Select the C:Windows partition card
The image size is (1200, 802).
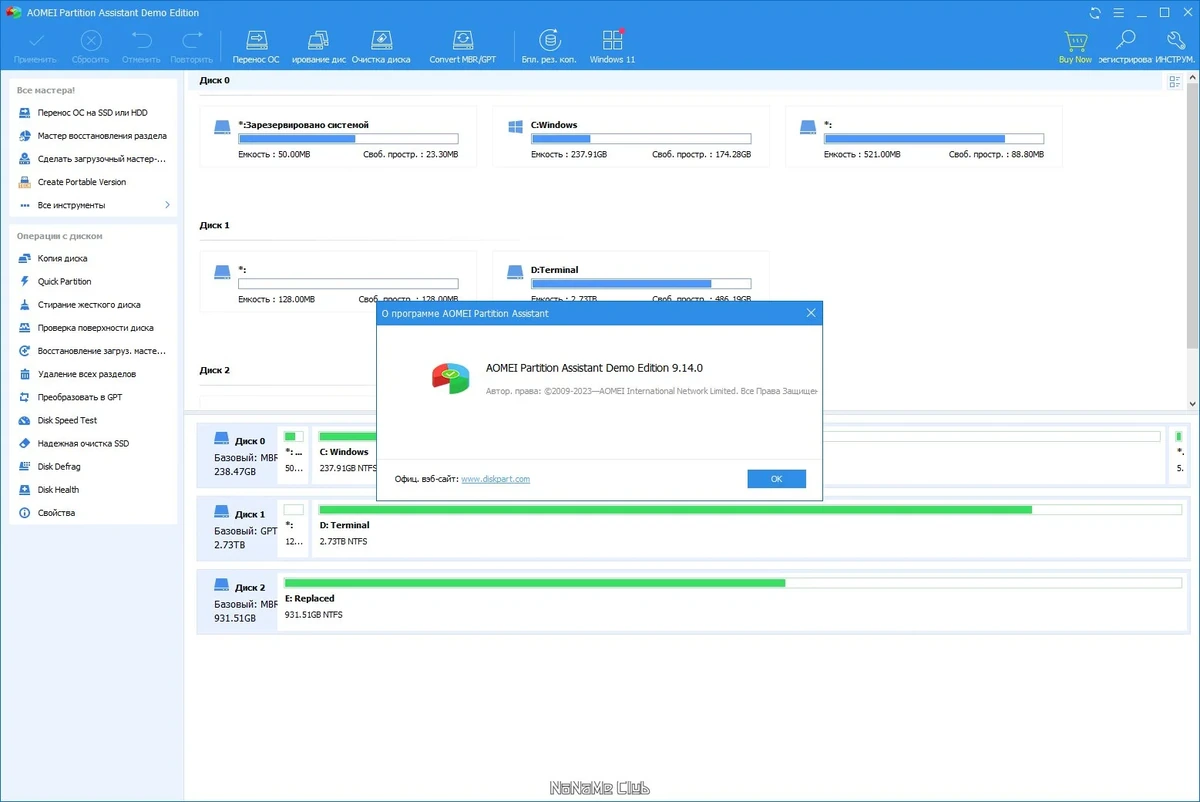pyautogui.click(x=631, y=136)
